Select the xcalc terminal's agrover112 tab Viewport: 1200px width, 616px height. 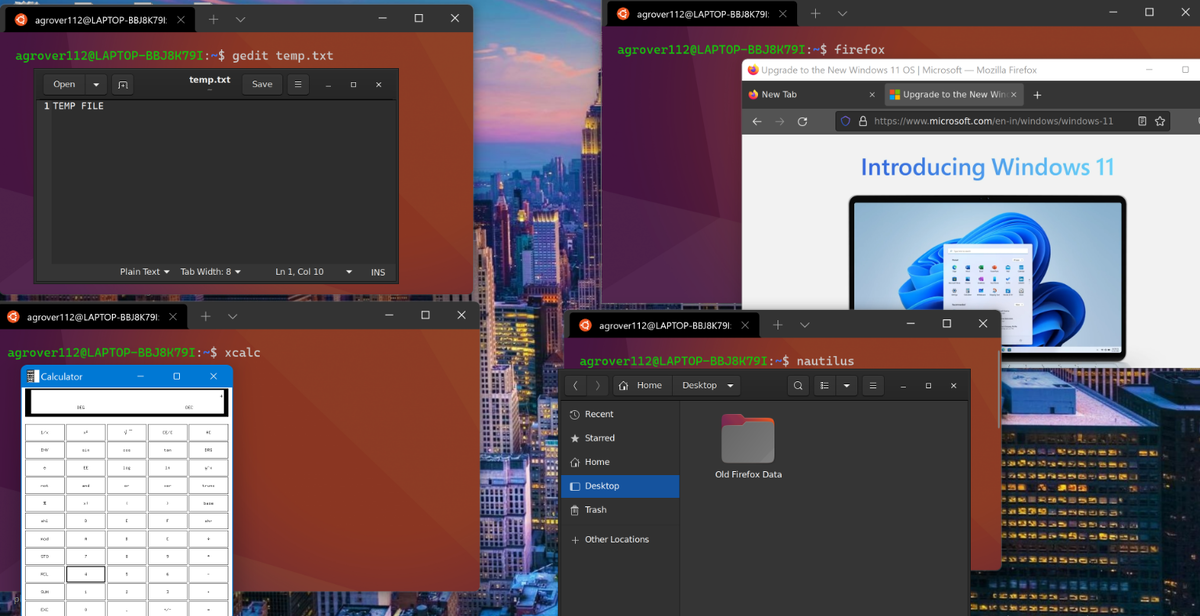click(x=90, y=316)
